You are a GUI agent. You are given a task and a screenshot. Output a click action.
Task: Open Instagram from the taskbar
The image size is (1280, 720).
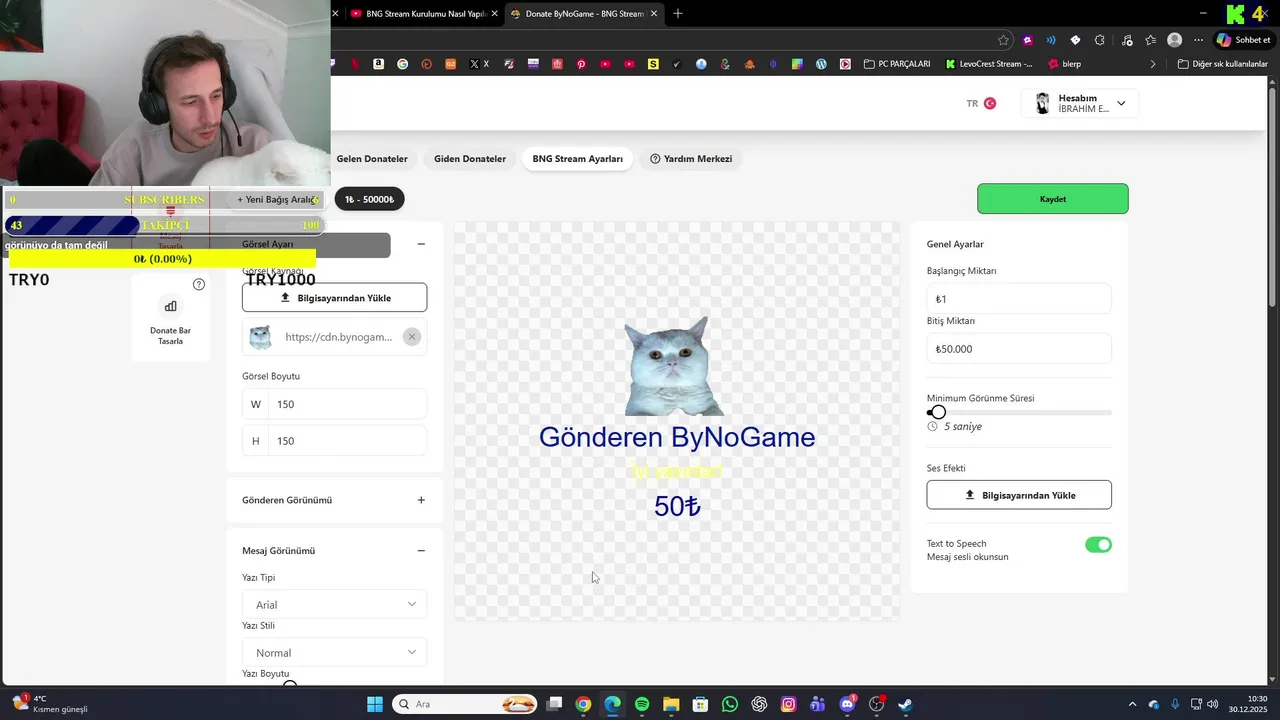point(789,704)
